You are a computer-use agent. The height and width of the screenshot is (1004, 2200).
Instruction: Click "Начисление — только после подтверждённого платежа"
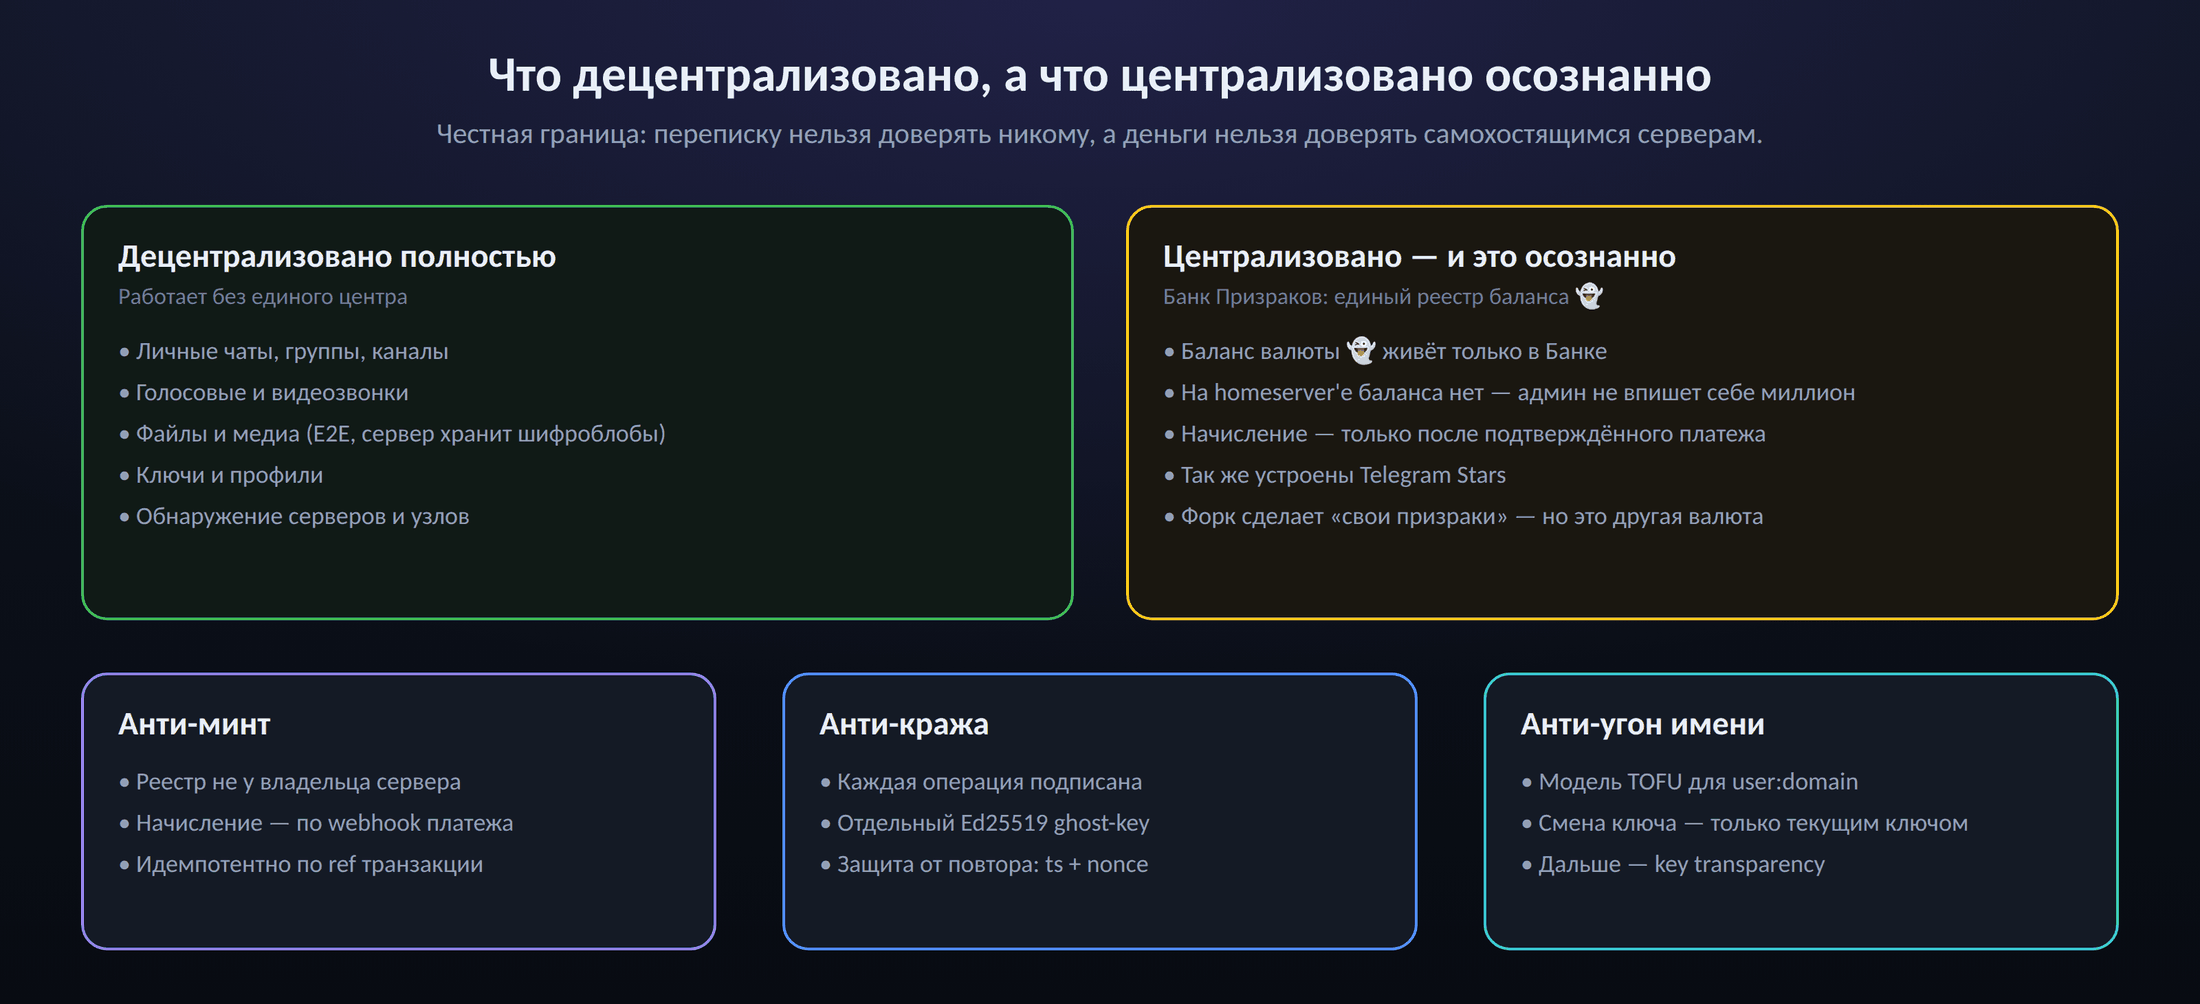(x=1465, y=434)
